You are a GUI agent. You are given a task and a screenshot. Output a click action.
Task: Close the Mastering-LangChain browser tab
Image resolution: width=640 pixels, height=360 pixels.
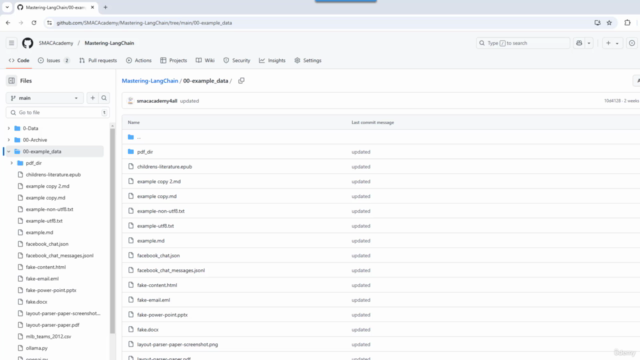pyautogui.click(x=93, y=7)
